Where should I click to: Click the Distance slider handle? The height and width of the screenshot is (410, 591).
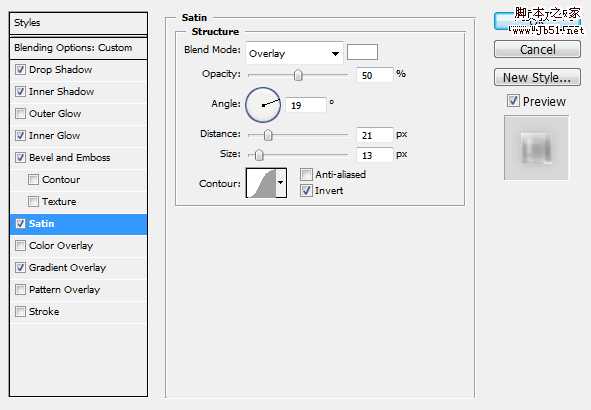pos(268,135)
